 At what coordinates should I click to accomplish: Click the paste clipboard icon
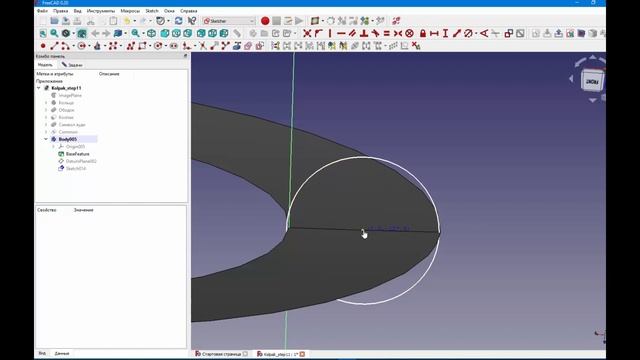click(x=113, y=21)
